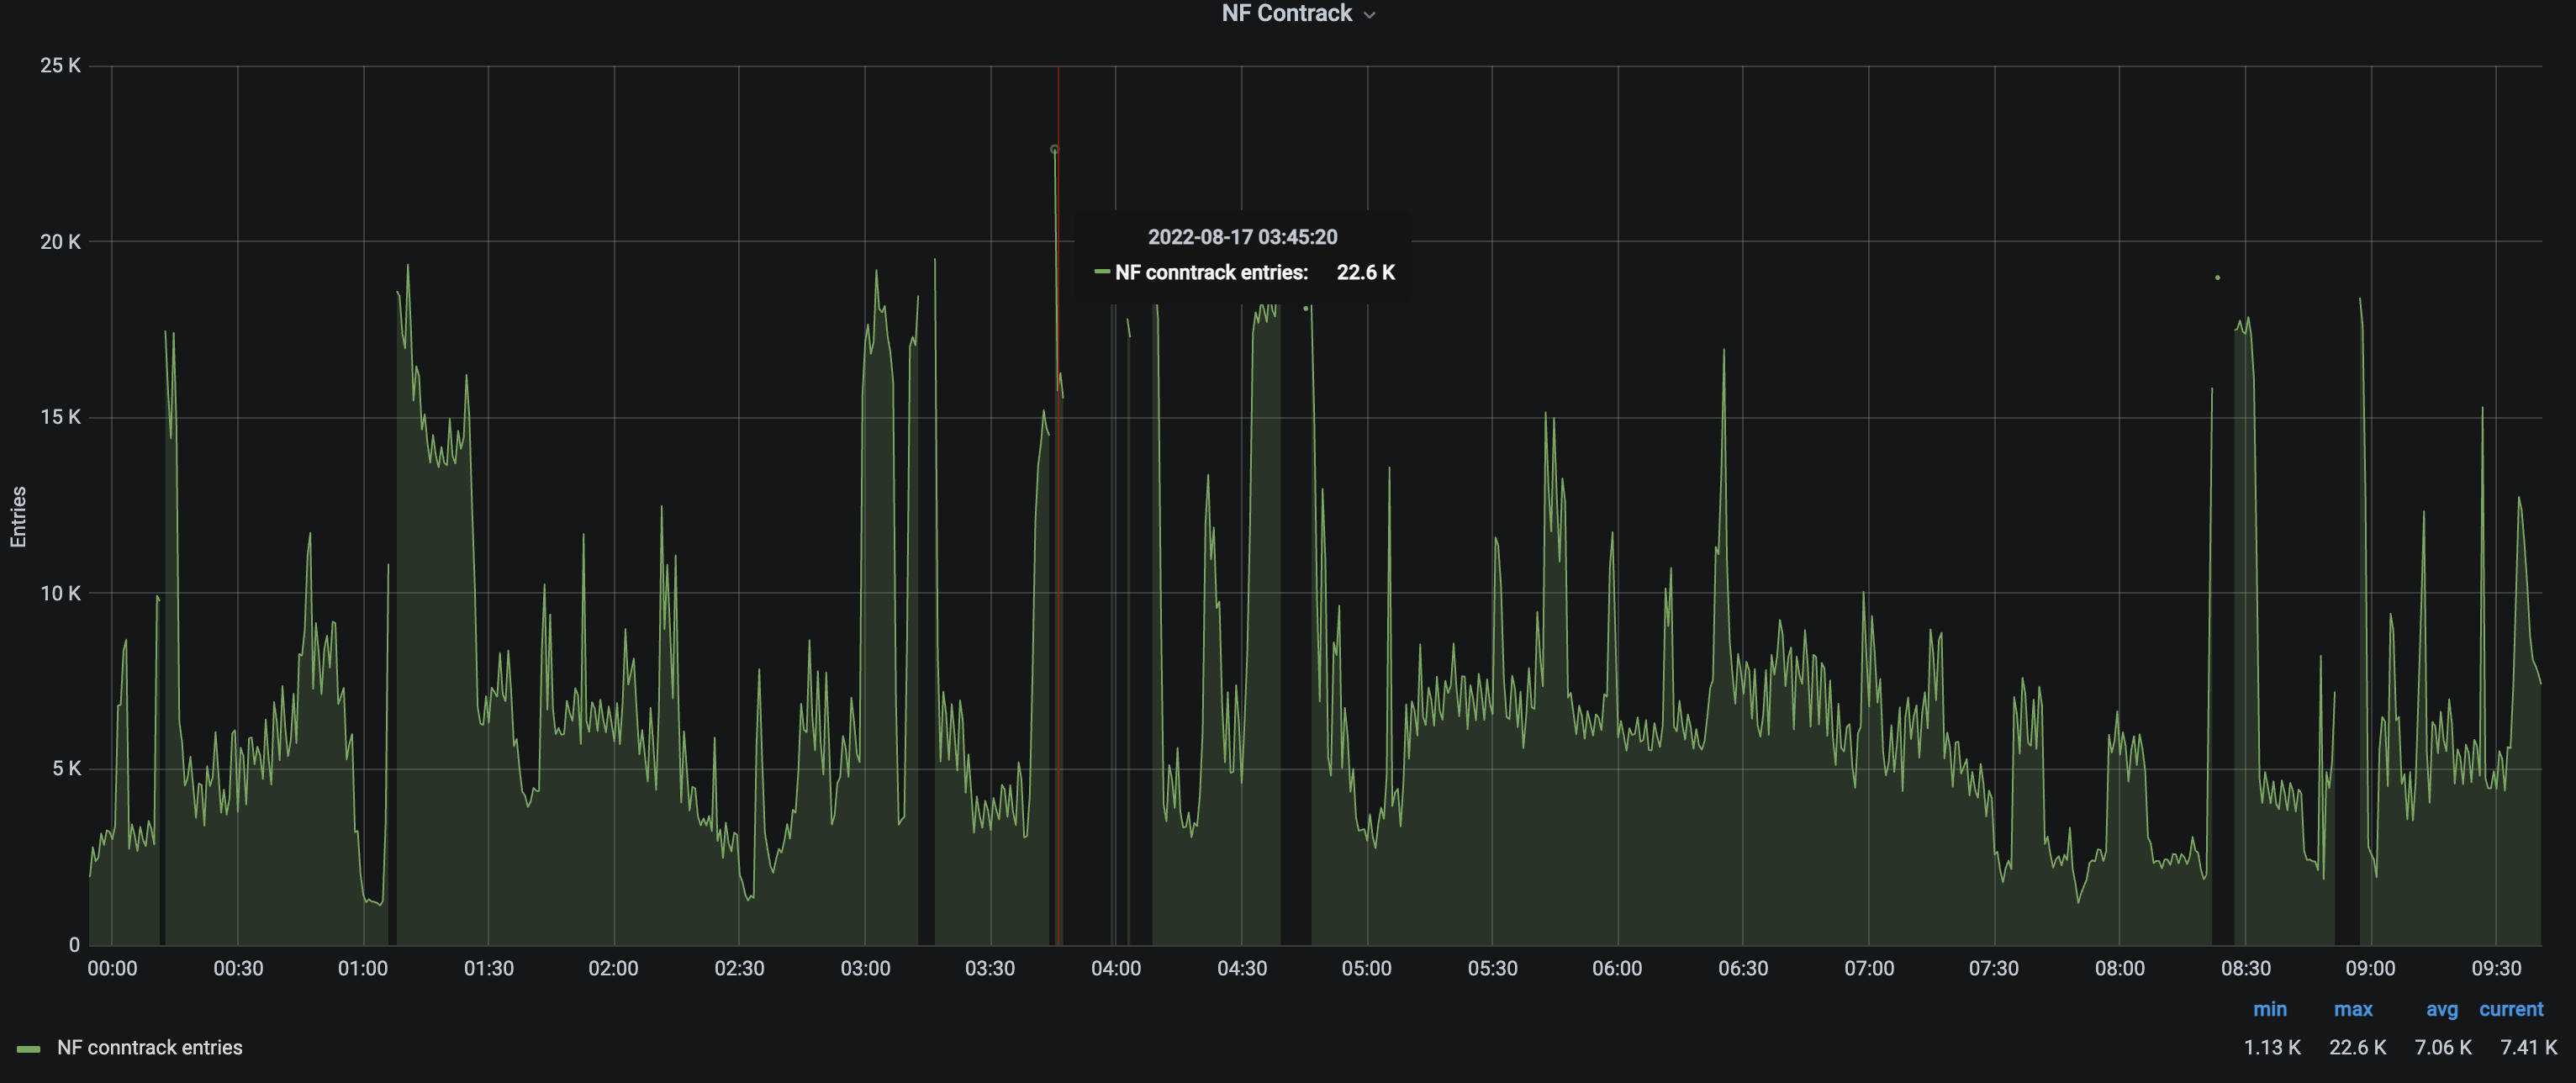Click the tooltip 22.6 K value
The image size is (2576, 1083).
coord(1366,272)
